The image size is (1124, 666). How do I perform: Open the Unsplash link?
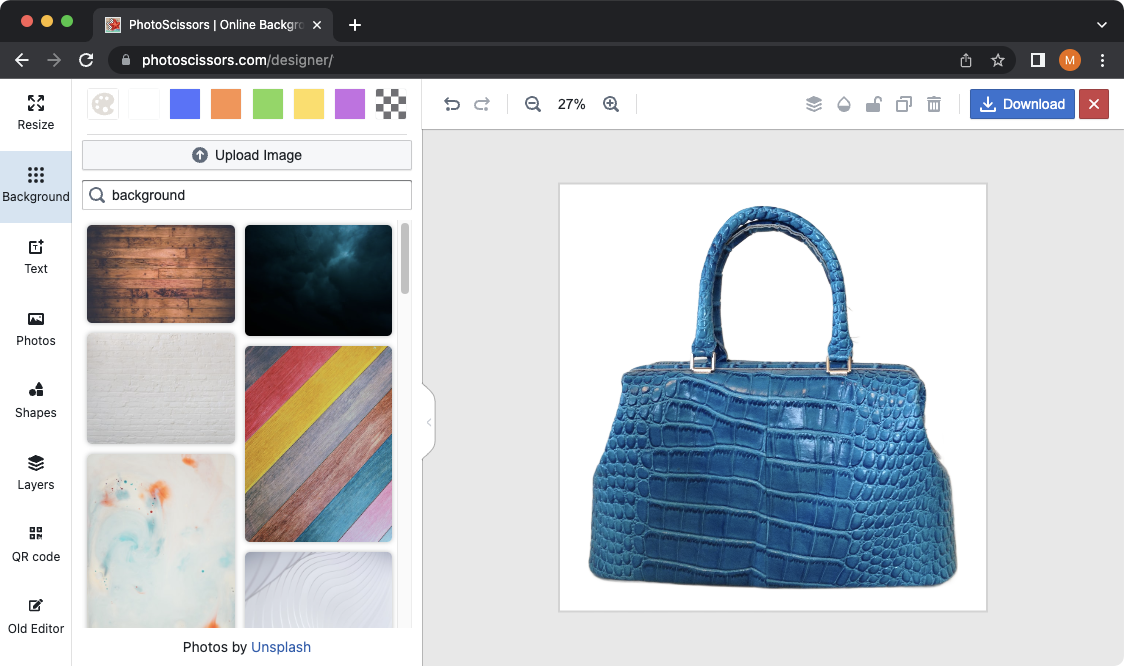281,647
